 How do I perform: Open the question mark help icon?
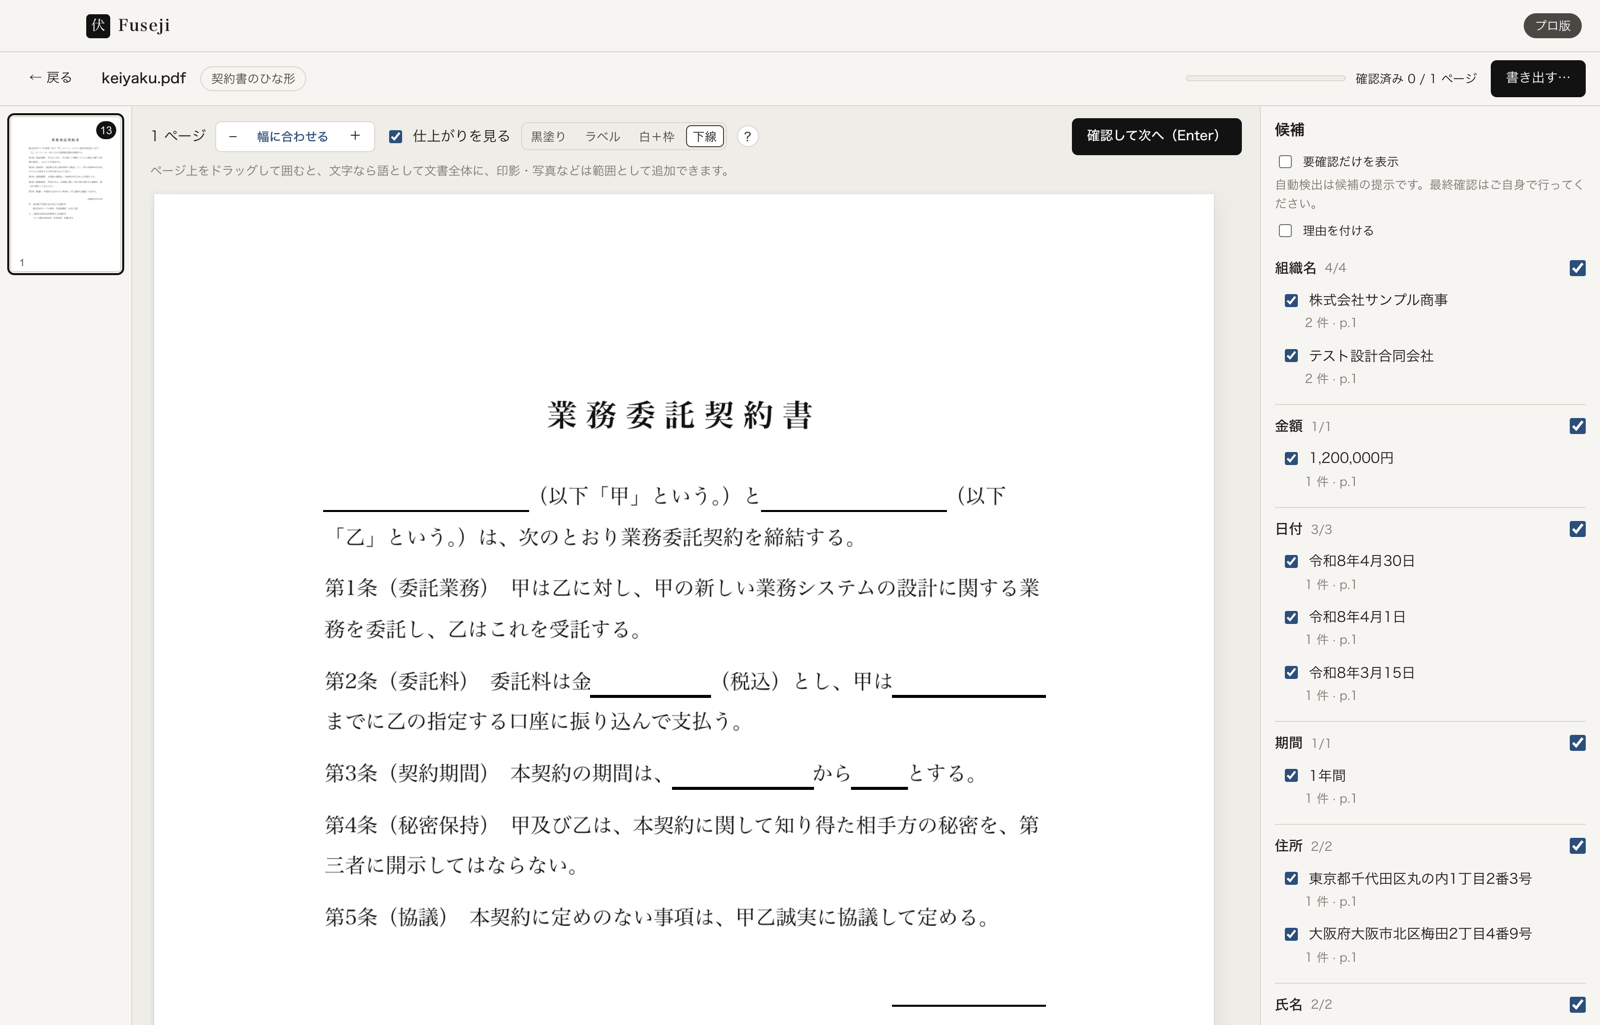(x=747, y=136)
